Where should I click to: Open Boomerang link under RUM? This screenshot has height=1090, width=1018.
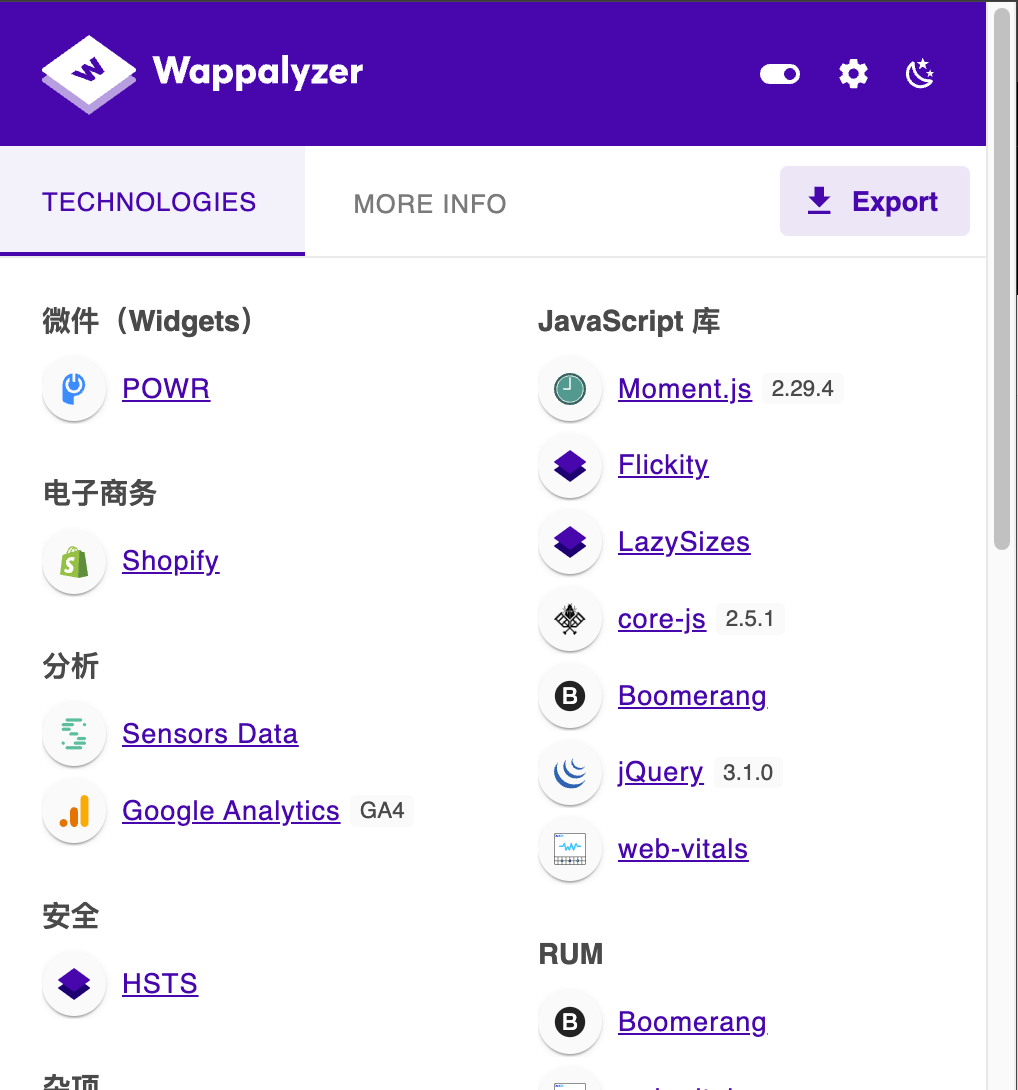693,1023
